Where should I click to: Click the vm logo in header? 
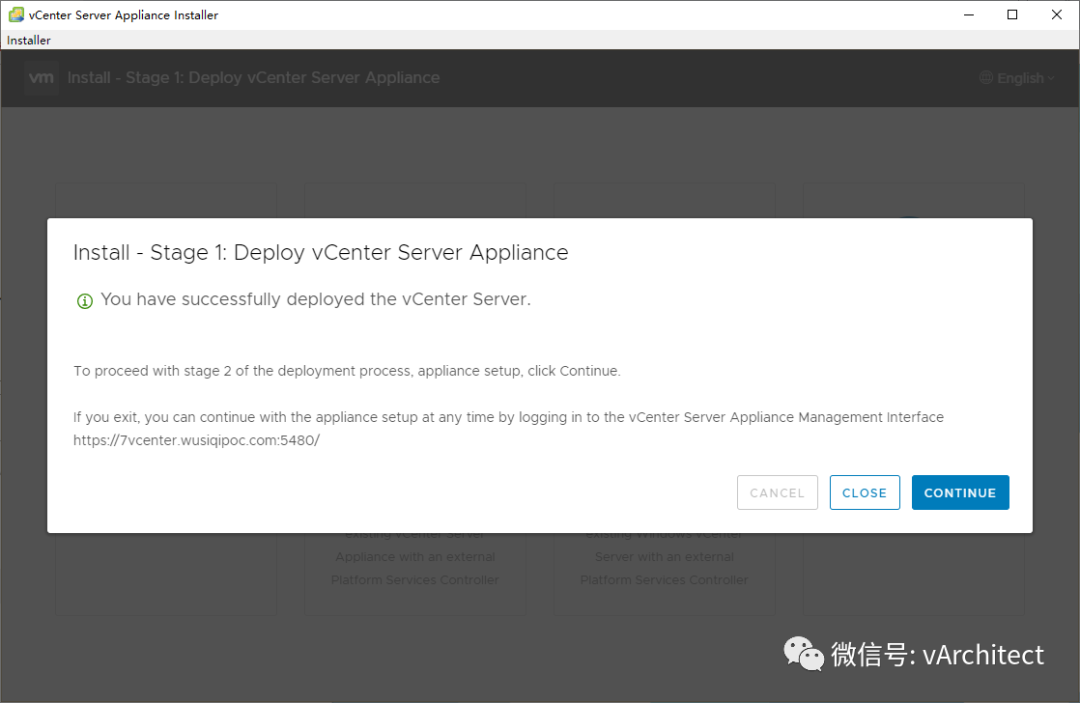[x=41, y=77]
